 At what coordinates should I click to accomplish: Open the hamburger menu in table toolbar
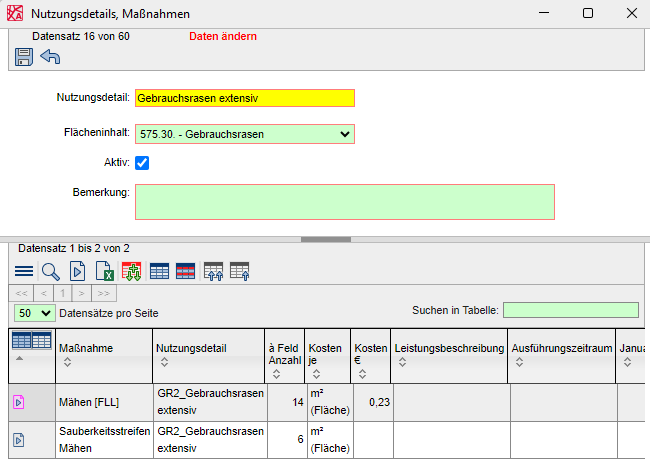(x=24, y=271)
